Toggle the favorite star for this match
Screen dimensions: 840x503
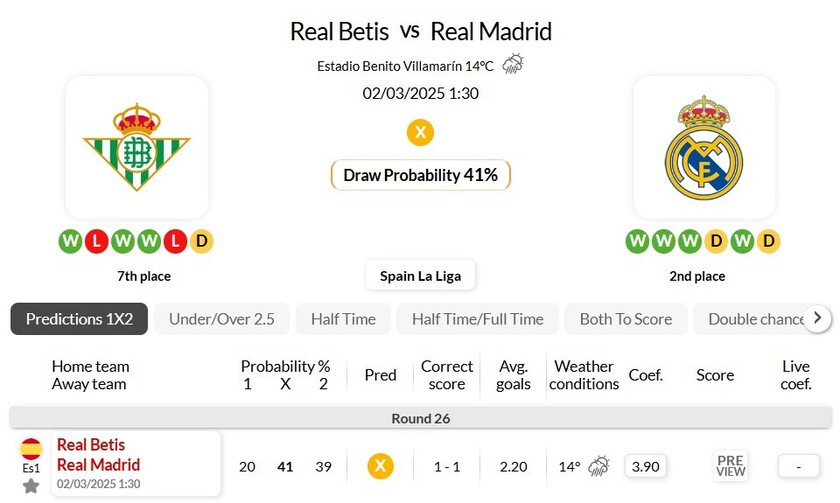(31, 486)
